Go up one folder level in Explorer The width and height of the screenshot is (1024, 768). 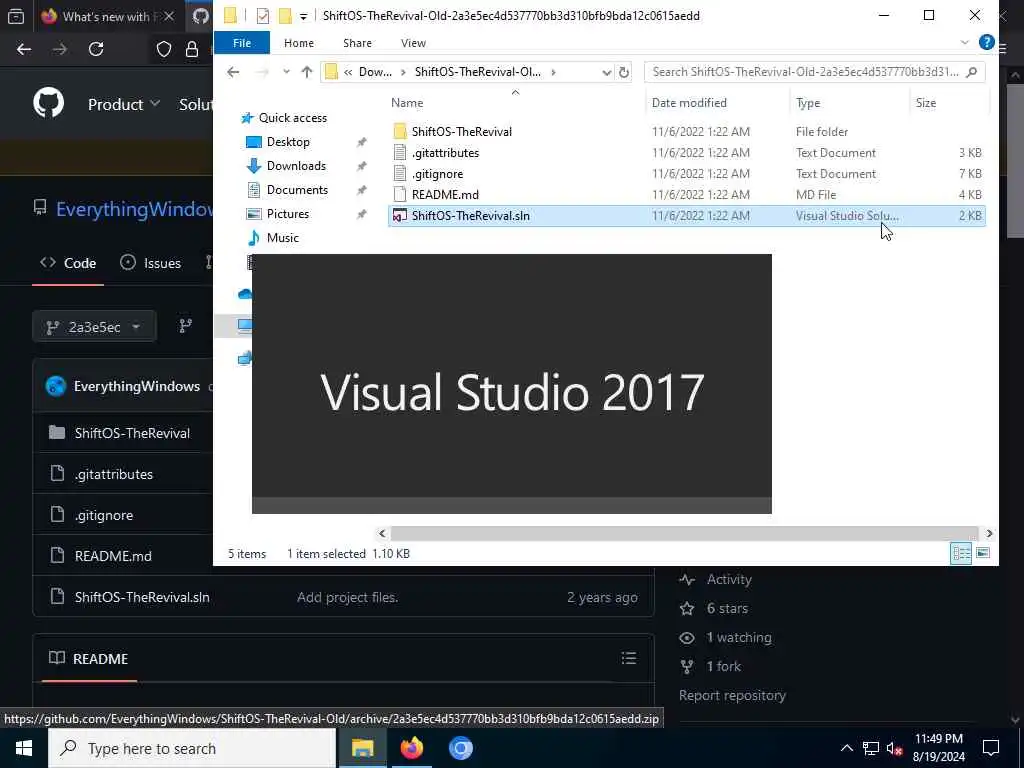(x=306, y=72)
